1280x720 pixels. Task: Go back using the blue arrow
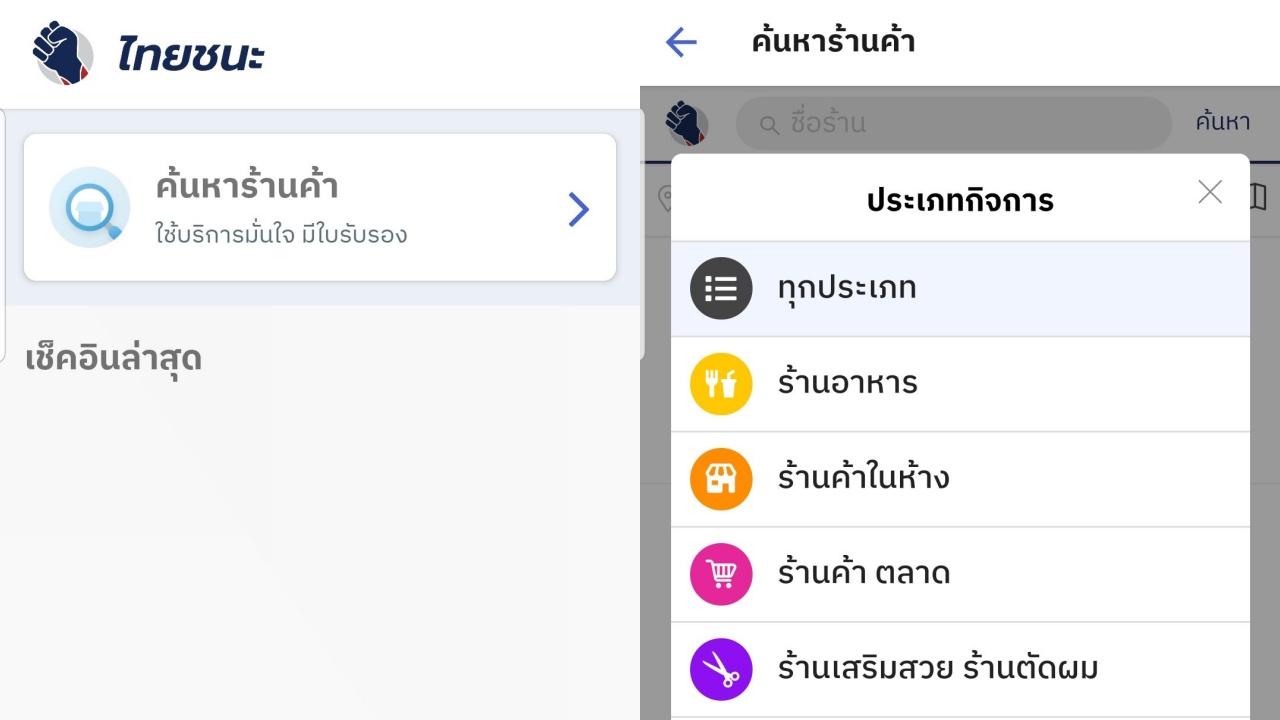[x=681, y=42]
